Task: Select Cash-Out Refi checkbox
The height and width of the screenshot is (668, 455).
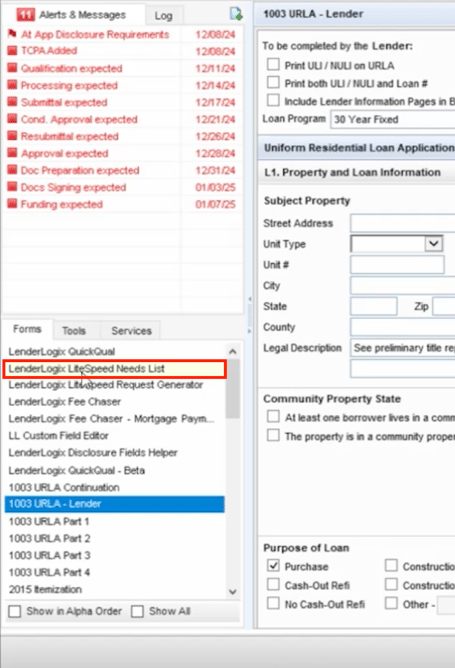Action: (273, 584)
